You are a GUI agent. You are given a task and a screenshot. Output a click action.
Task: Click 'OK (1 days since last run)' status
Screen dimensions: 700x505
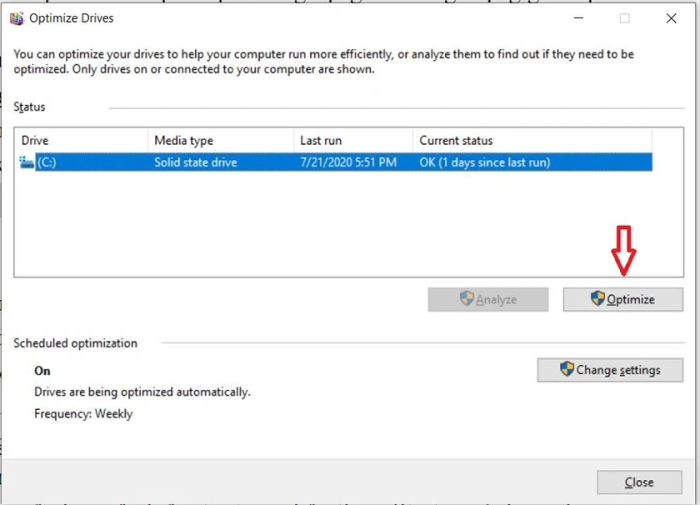coord(485,162)
